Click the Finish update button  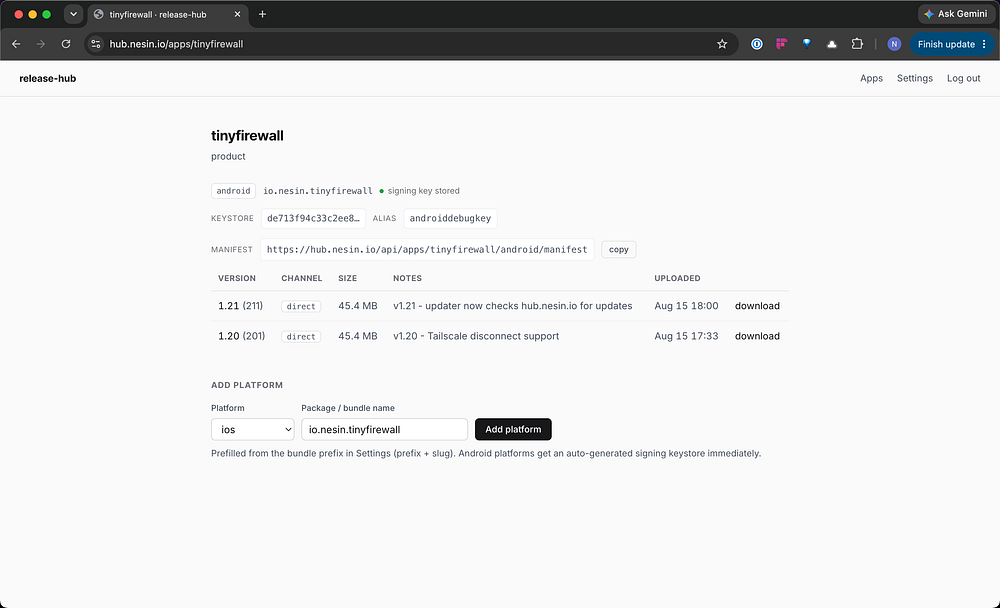coord(946,44)
